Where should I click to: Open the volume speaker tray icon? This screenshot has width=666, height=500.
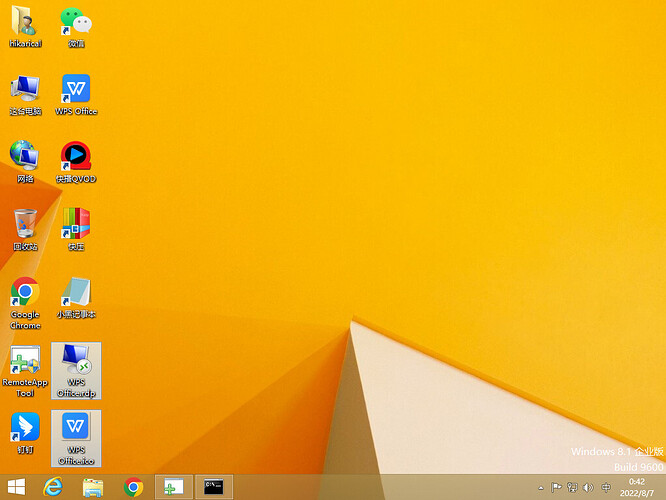588,487
